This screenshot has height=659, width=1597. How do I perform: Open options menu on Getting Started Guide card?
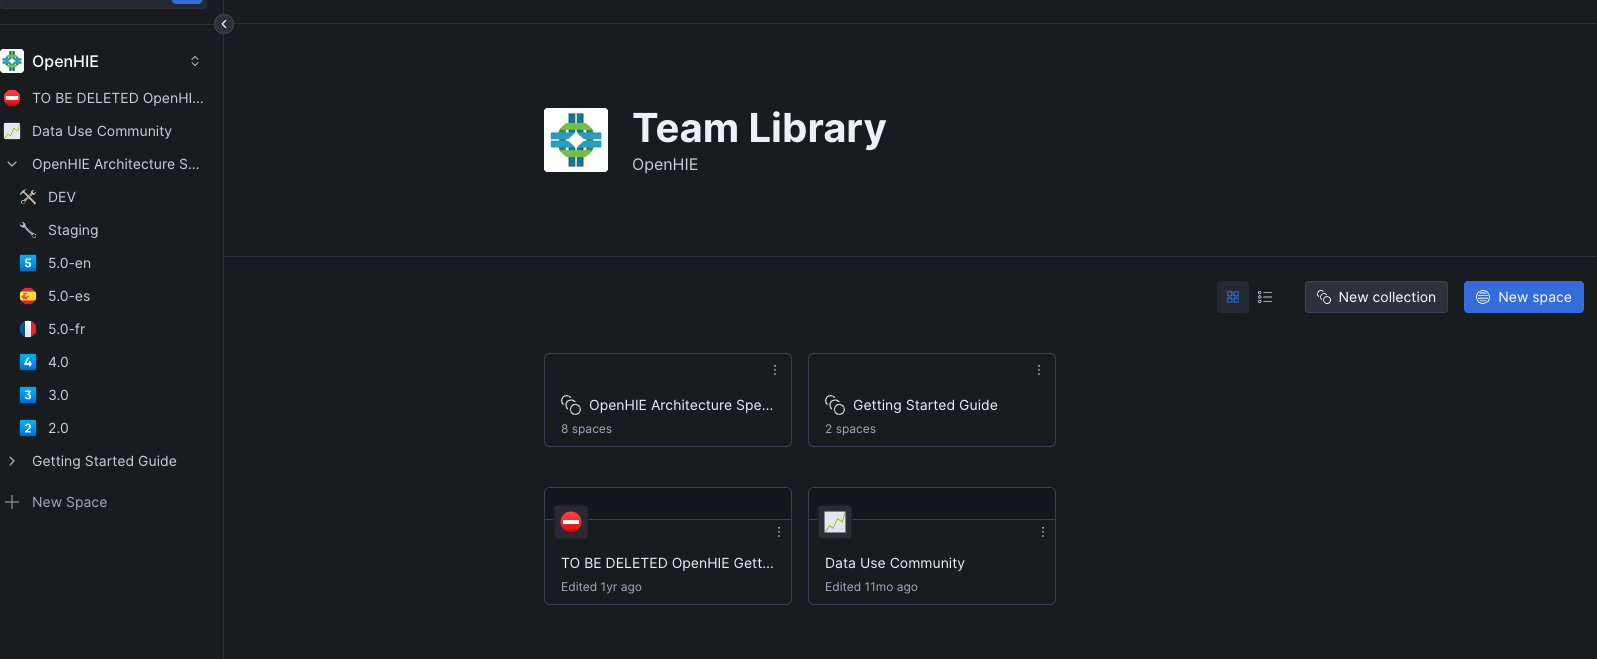[1039, 370]
